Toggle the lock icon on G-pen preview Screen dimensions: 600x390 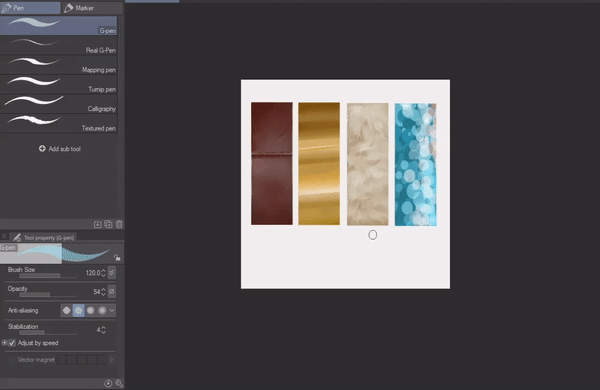(x=117, y=258)
